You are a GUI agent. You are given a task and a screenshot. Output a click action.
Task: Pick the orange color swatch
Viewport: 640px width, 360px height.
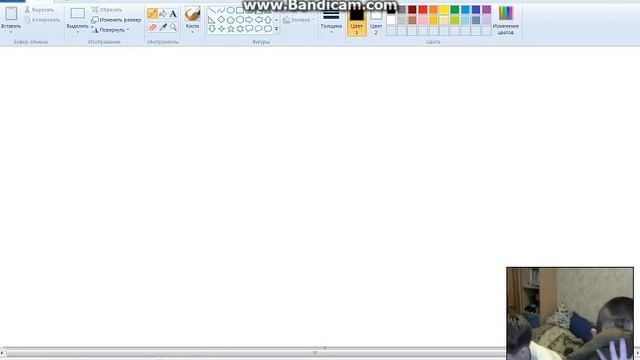[x=433, y=10]
